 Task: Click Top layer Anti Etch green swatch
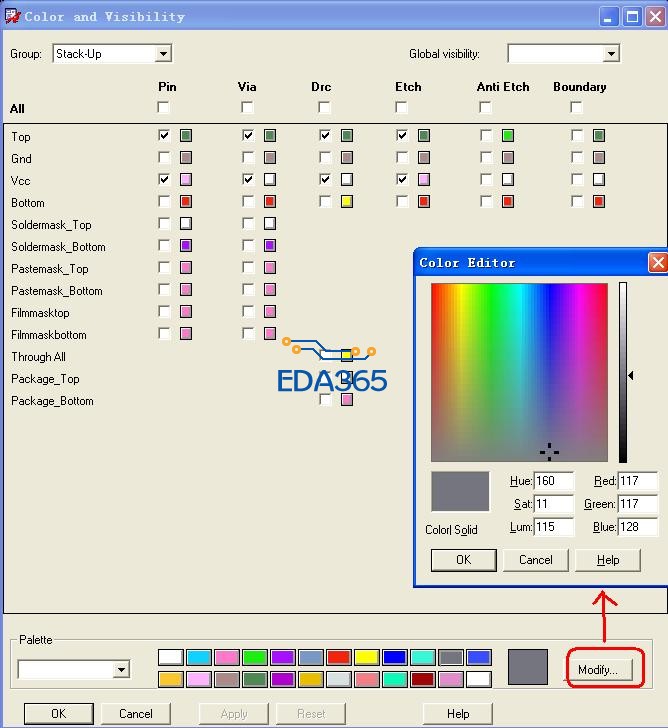[508, 136]
